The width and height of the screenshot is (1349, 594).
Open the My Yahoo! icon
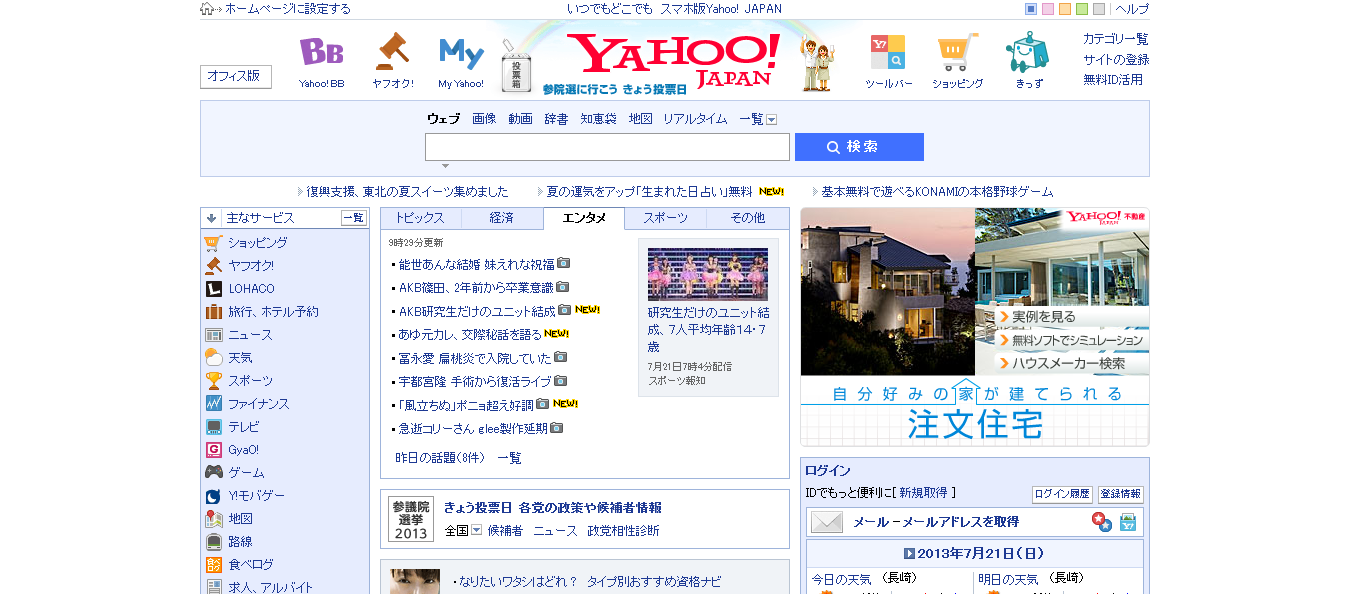point(461,52)
